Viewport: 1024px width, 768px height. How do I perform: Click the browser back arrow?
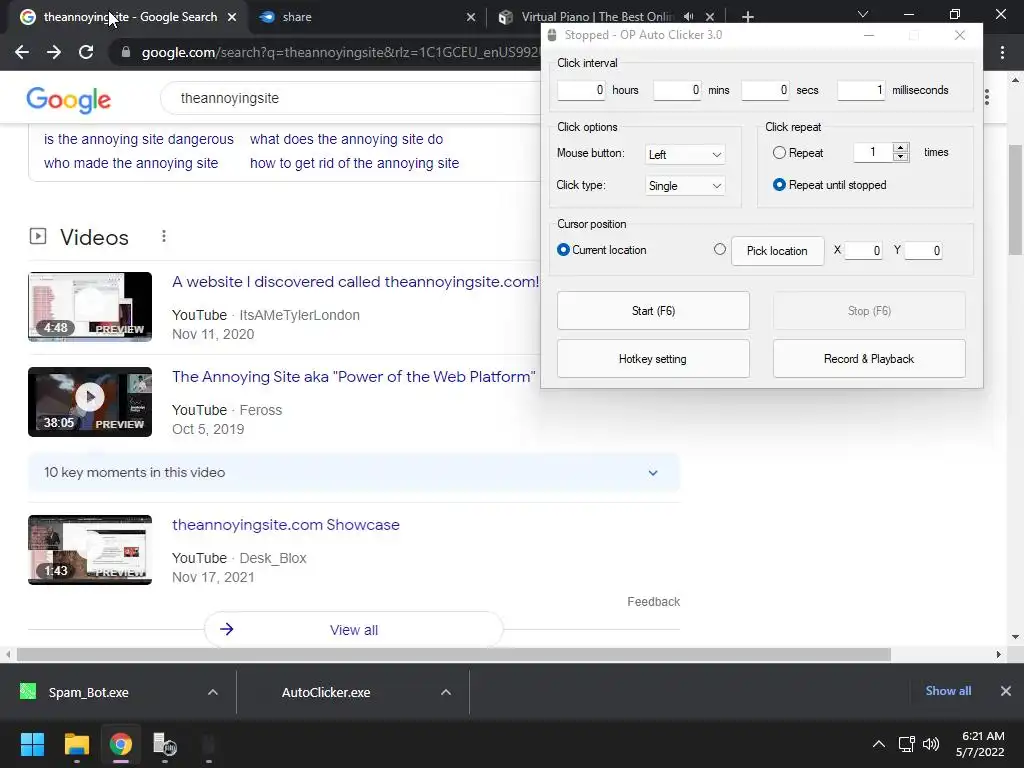point(22,52)
